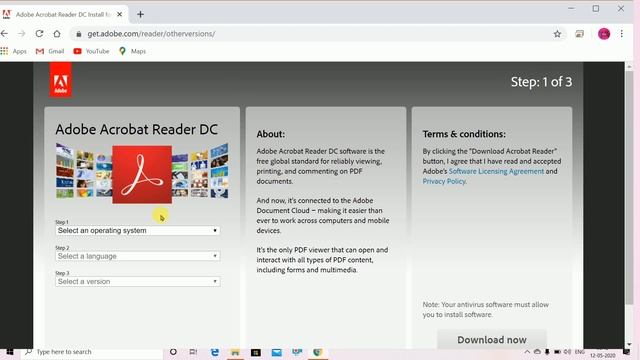Open Task View on the taskbar
The width and height of the screenshot is (640, 360).
coord(193,352)
